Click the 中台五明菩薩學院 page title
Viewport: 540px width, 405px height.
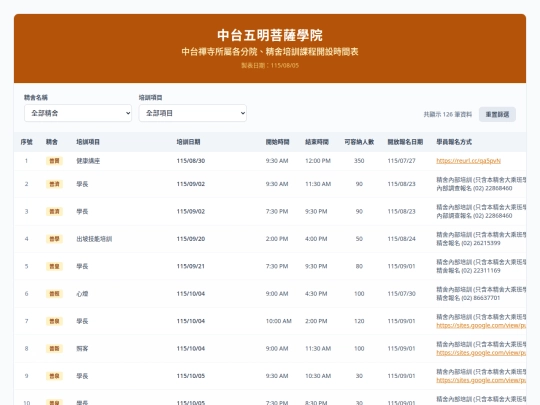pos(270,35)
